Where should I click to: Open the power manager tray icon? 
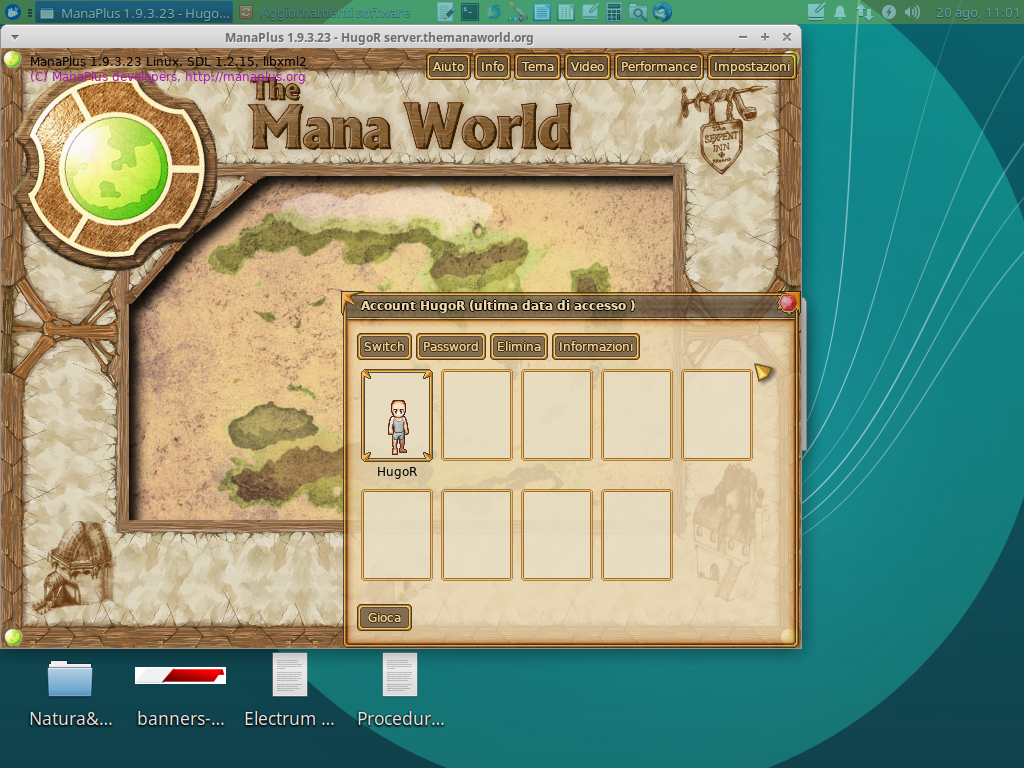889,12
